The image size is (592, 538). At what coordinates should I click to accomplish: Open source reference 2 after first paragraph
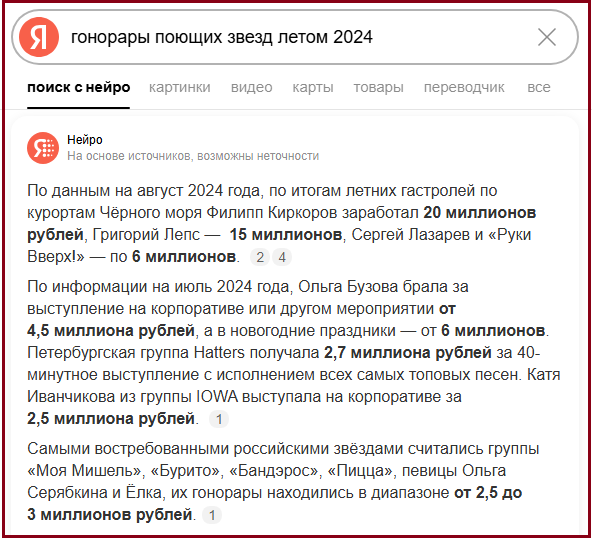click(260, 257)
